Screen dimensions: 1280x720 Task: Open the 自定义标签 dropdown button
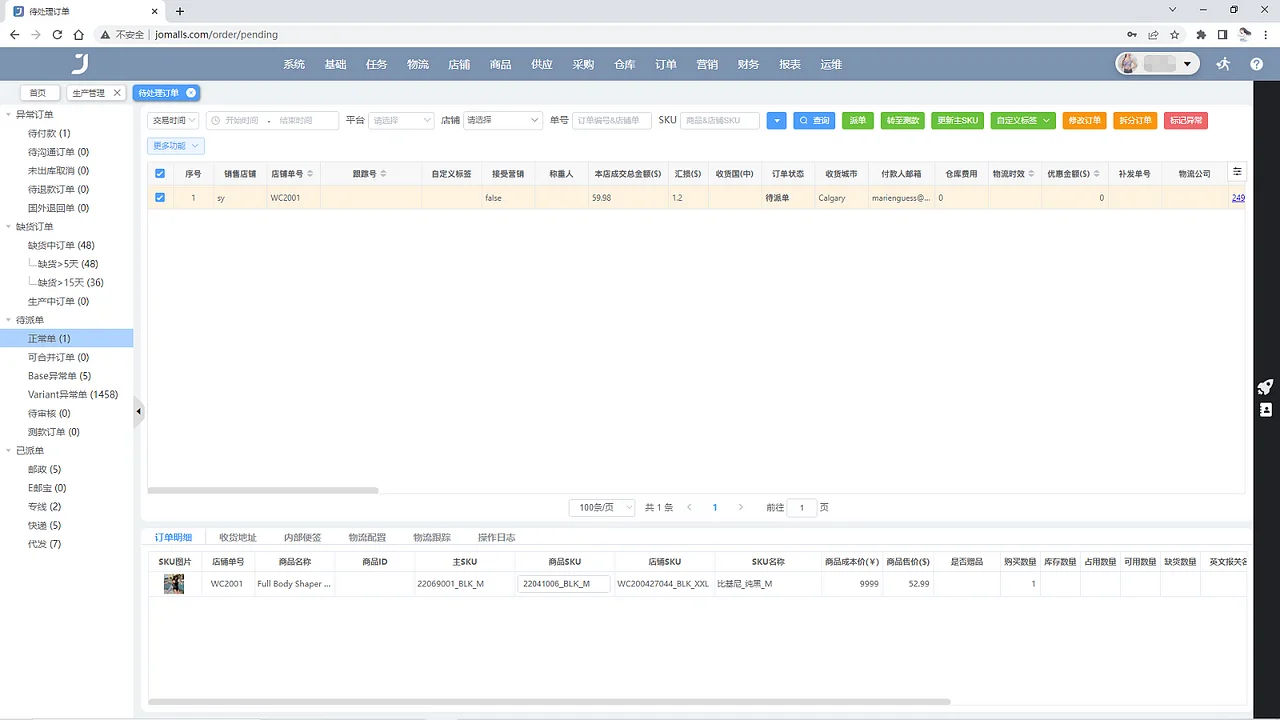pos(1022,120)
